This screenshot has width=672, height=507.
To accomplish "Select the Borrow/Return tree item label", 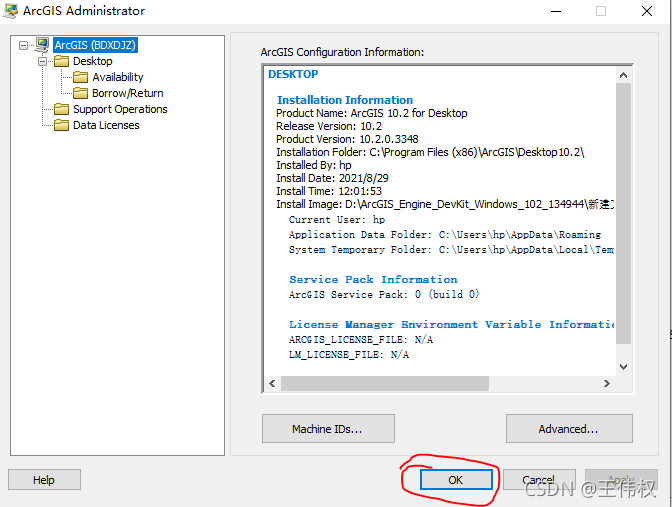I will (127, 93).
